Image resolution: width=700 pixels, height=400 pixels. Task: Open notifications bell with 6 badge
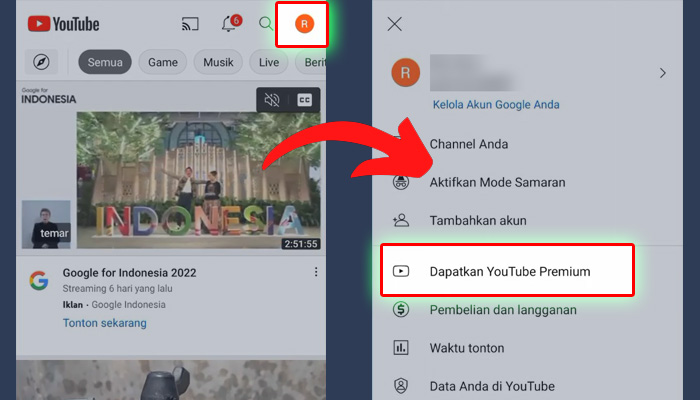pyautogui.click(x=231, y=23)
